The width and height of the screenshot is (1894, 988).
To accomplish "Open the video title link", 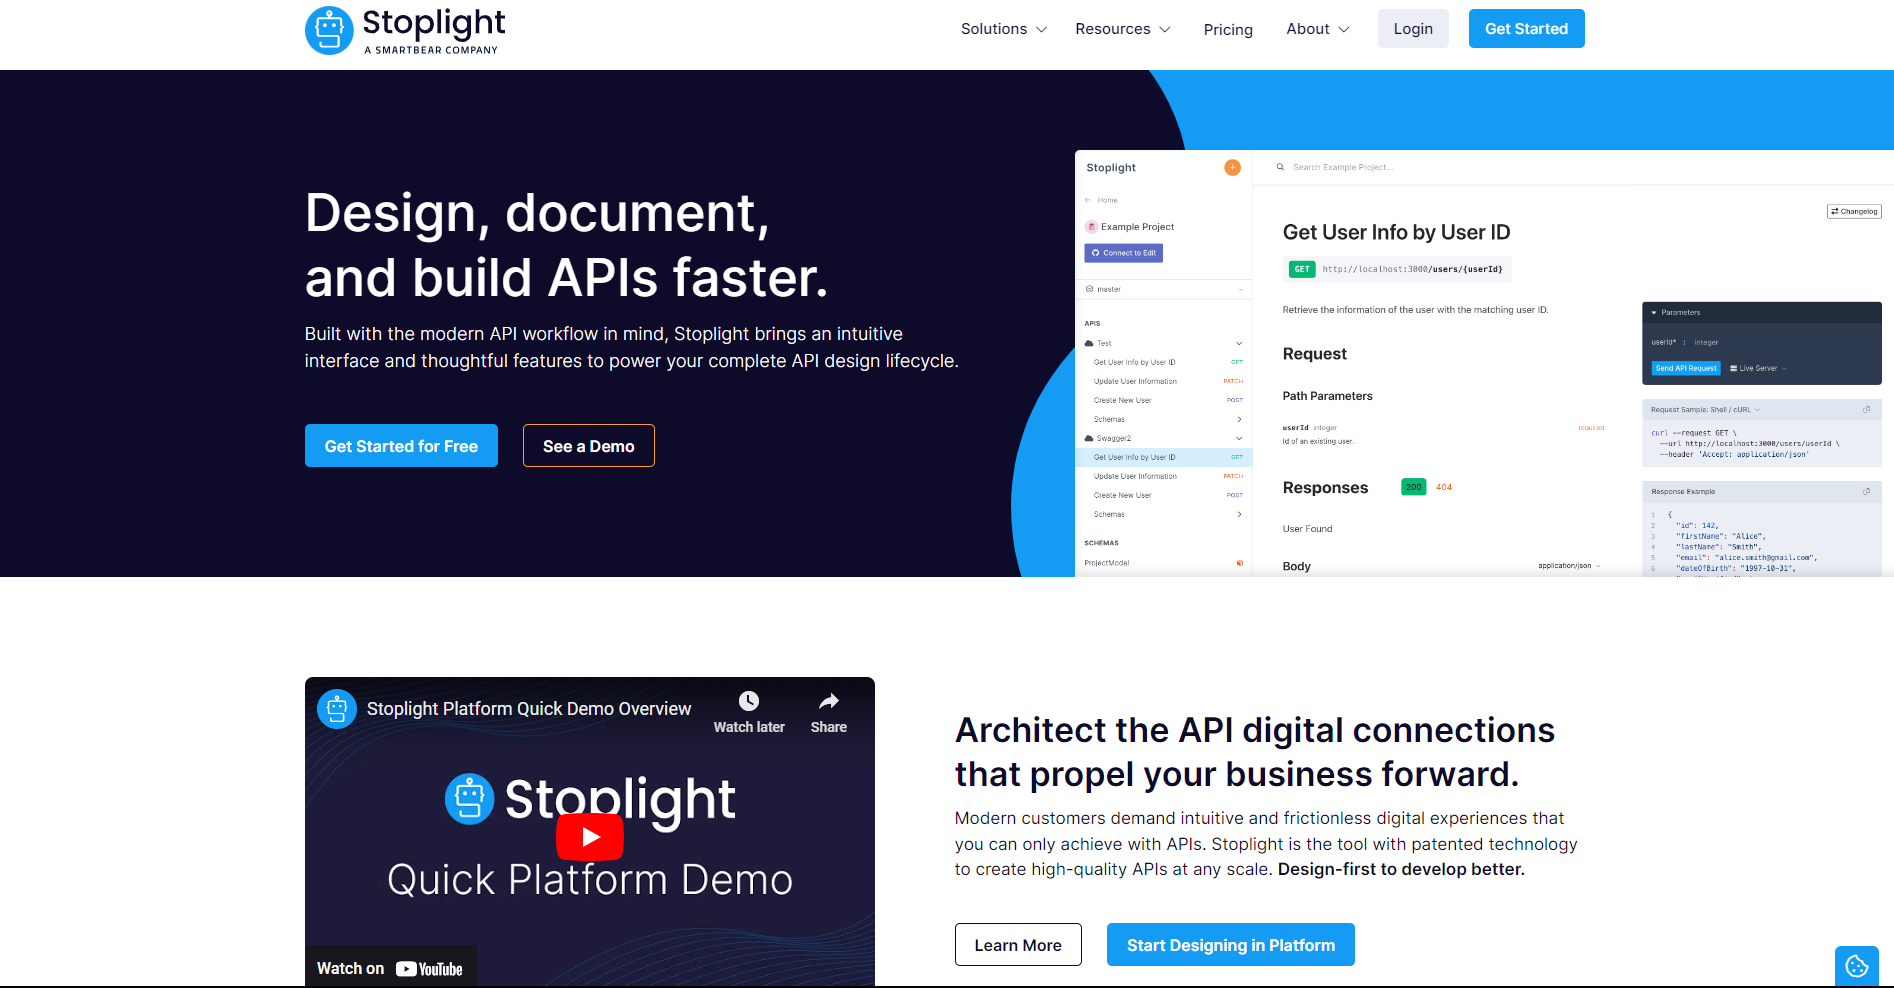I will [528, 709].
